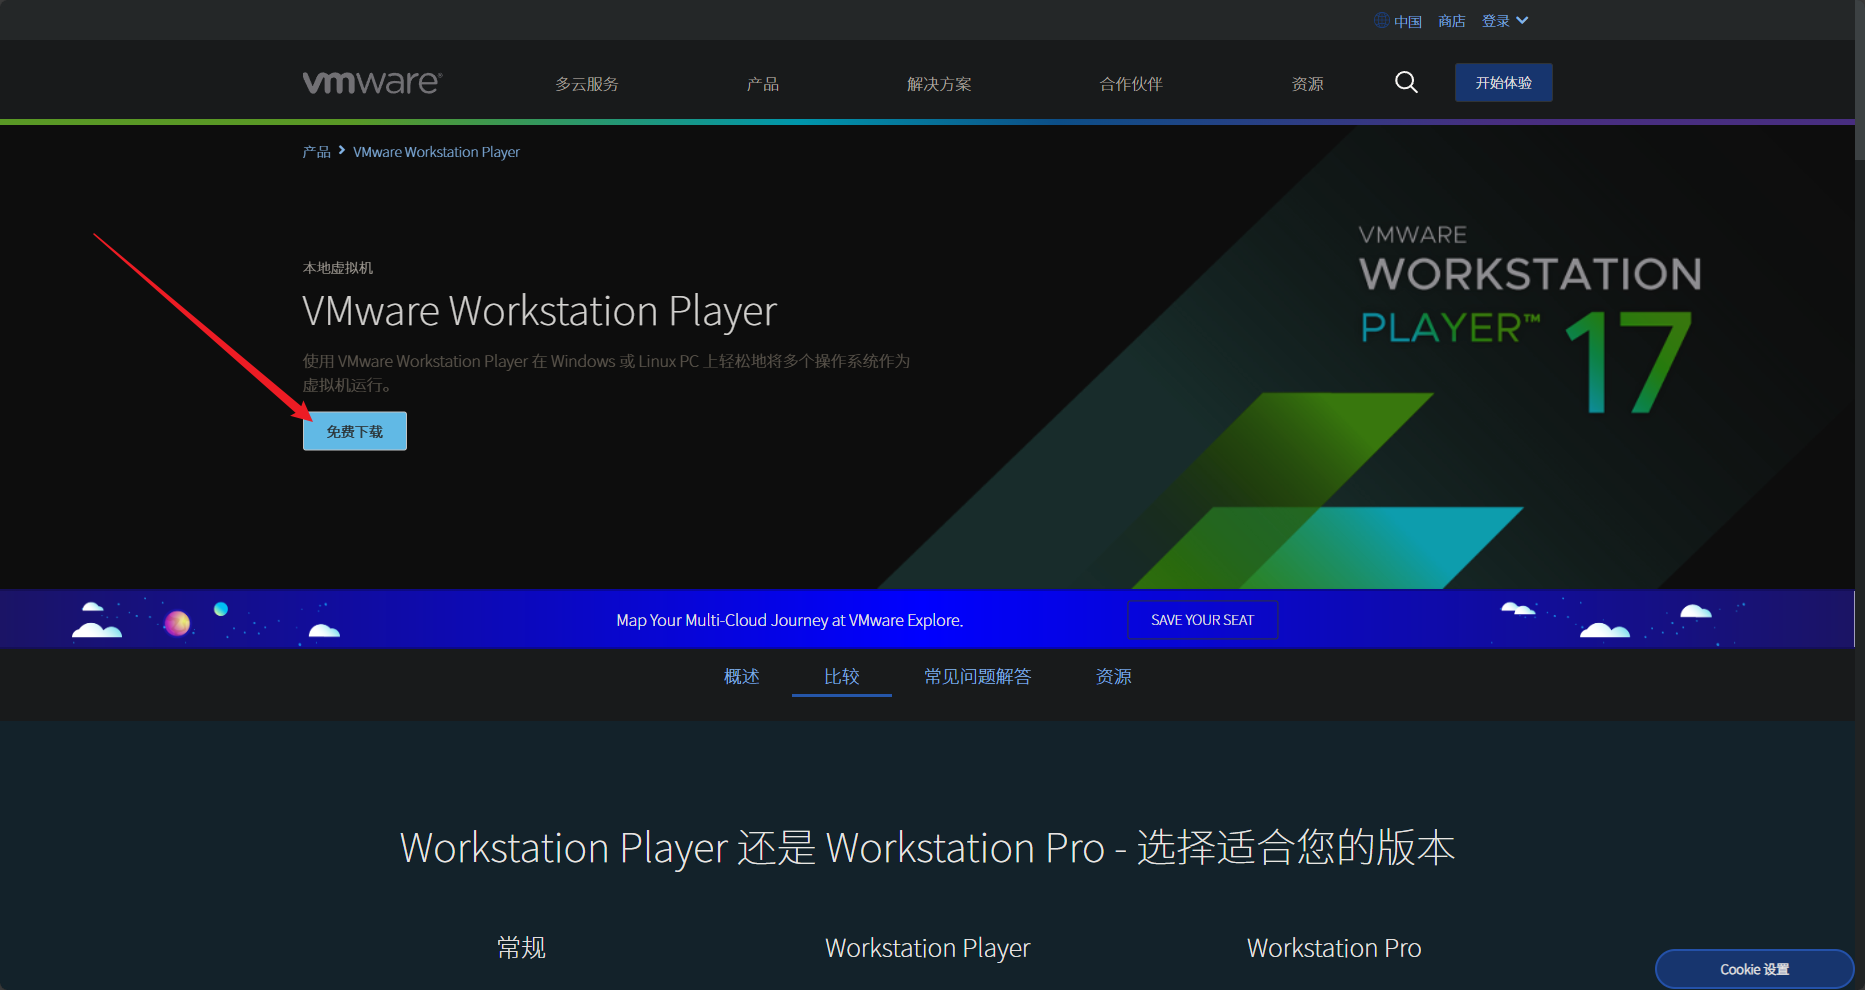This screenshot has height=990, width=1865.
Task: Open the 多云服务 menu
Action: 587,84
